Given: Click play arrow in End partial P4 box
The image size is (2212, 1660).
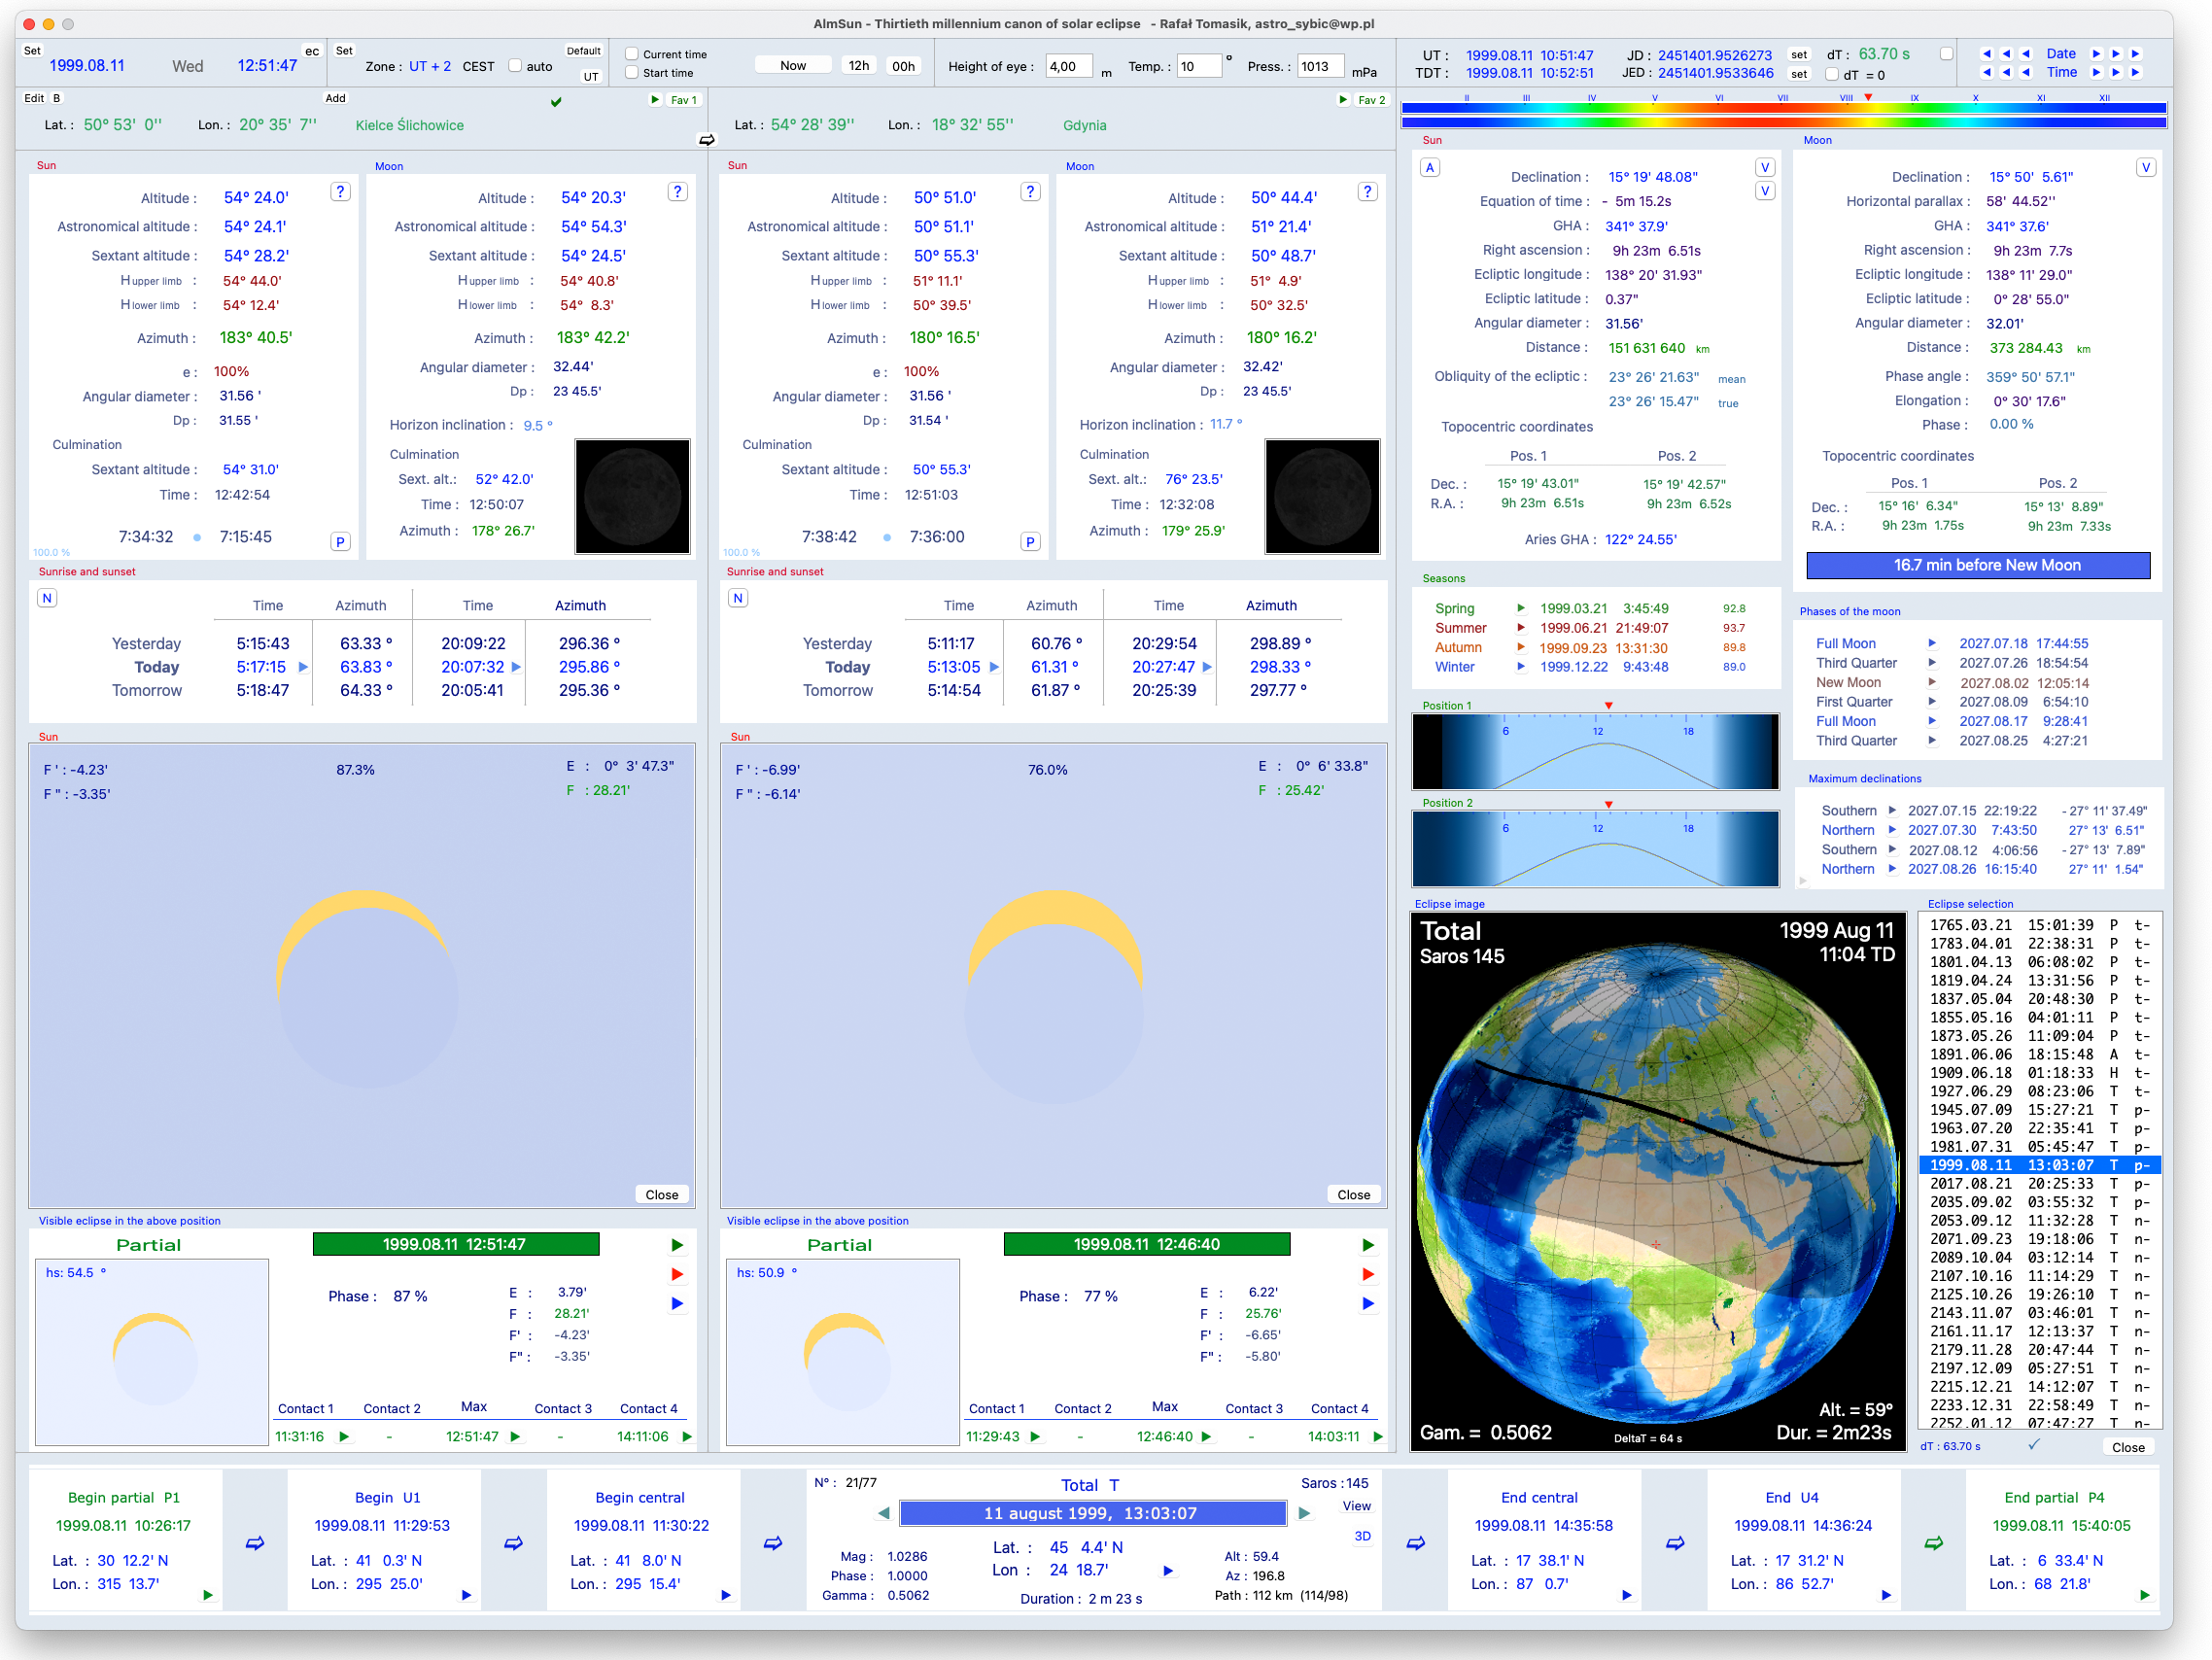Looking at the screenshot, I should [2144, 1595].
